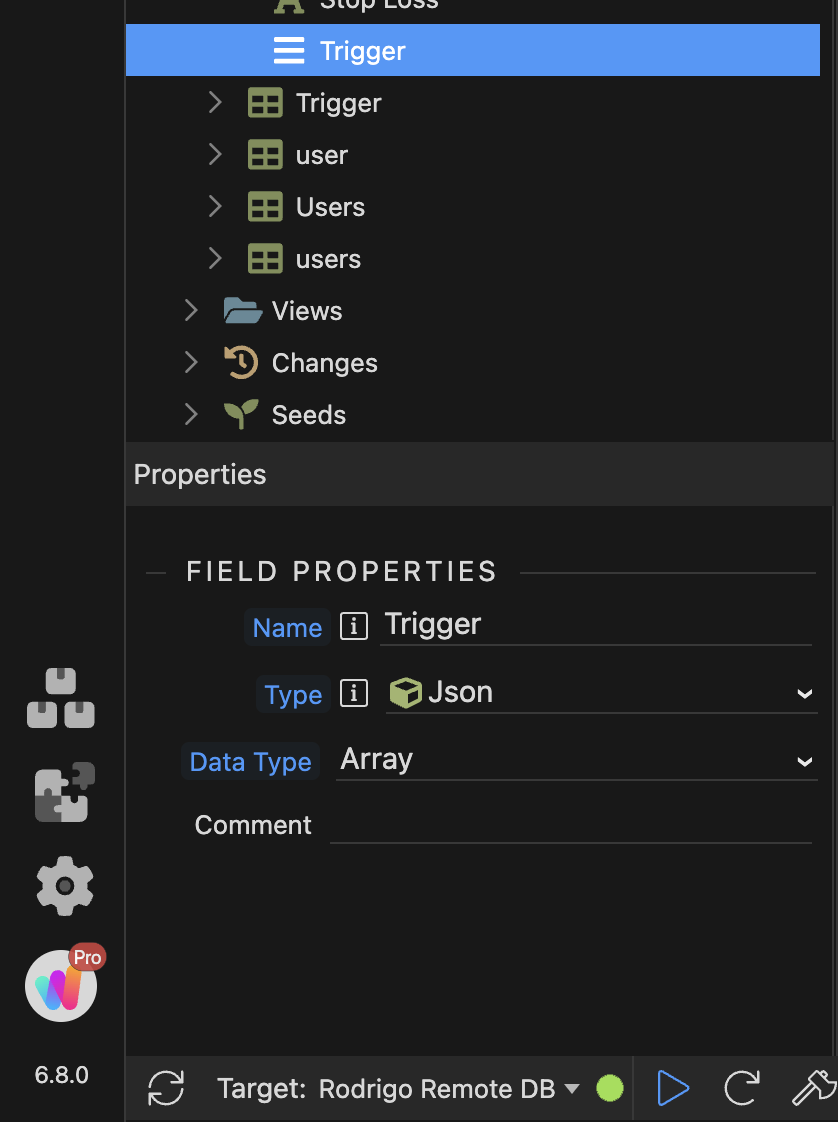Open the Type dropdown showing Json
838x1122 pixels.
click(601, 693)
